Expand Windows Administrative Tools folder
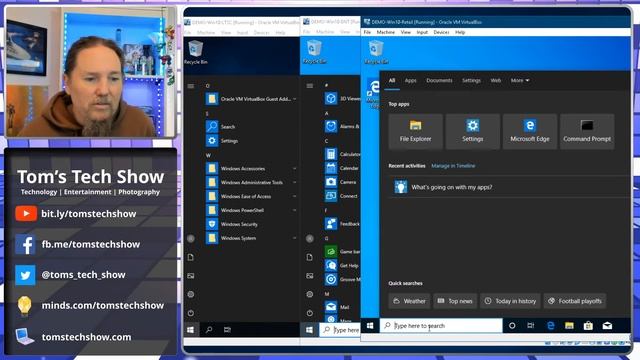Screen dimensions: 640x360 point(251,182)
